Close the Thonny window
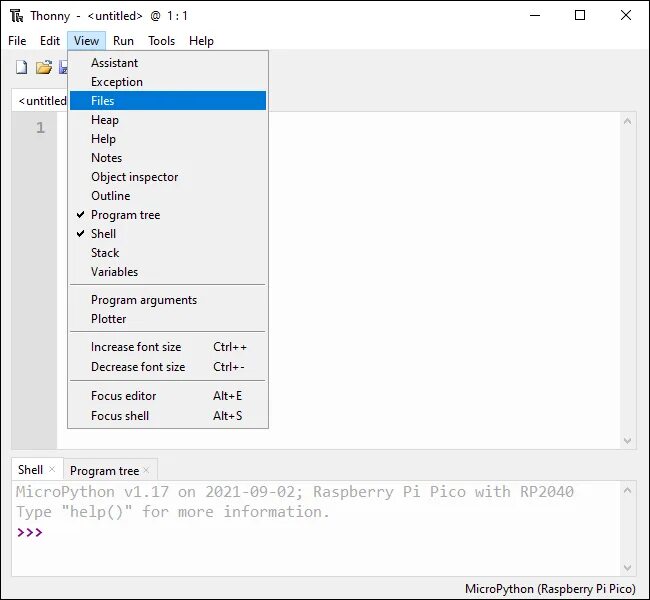Image resolution: width=650 pixels, height=600 pixels. click(626, 16)
